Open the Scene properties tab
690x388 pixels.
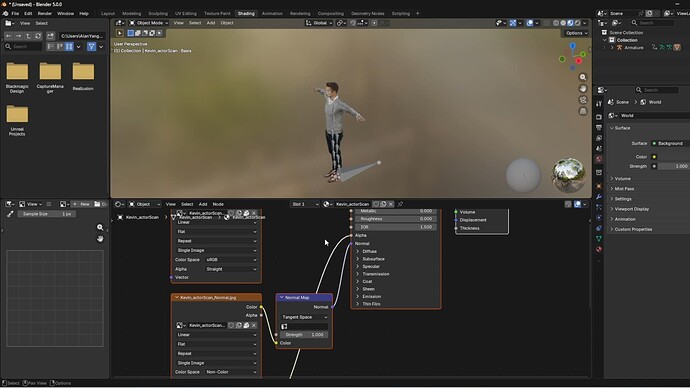pos(598,149)
